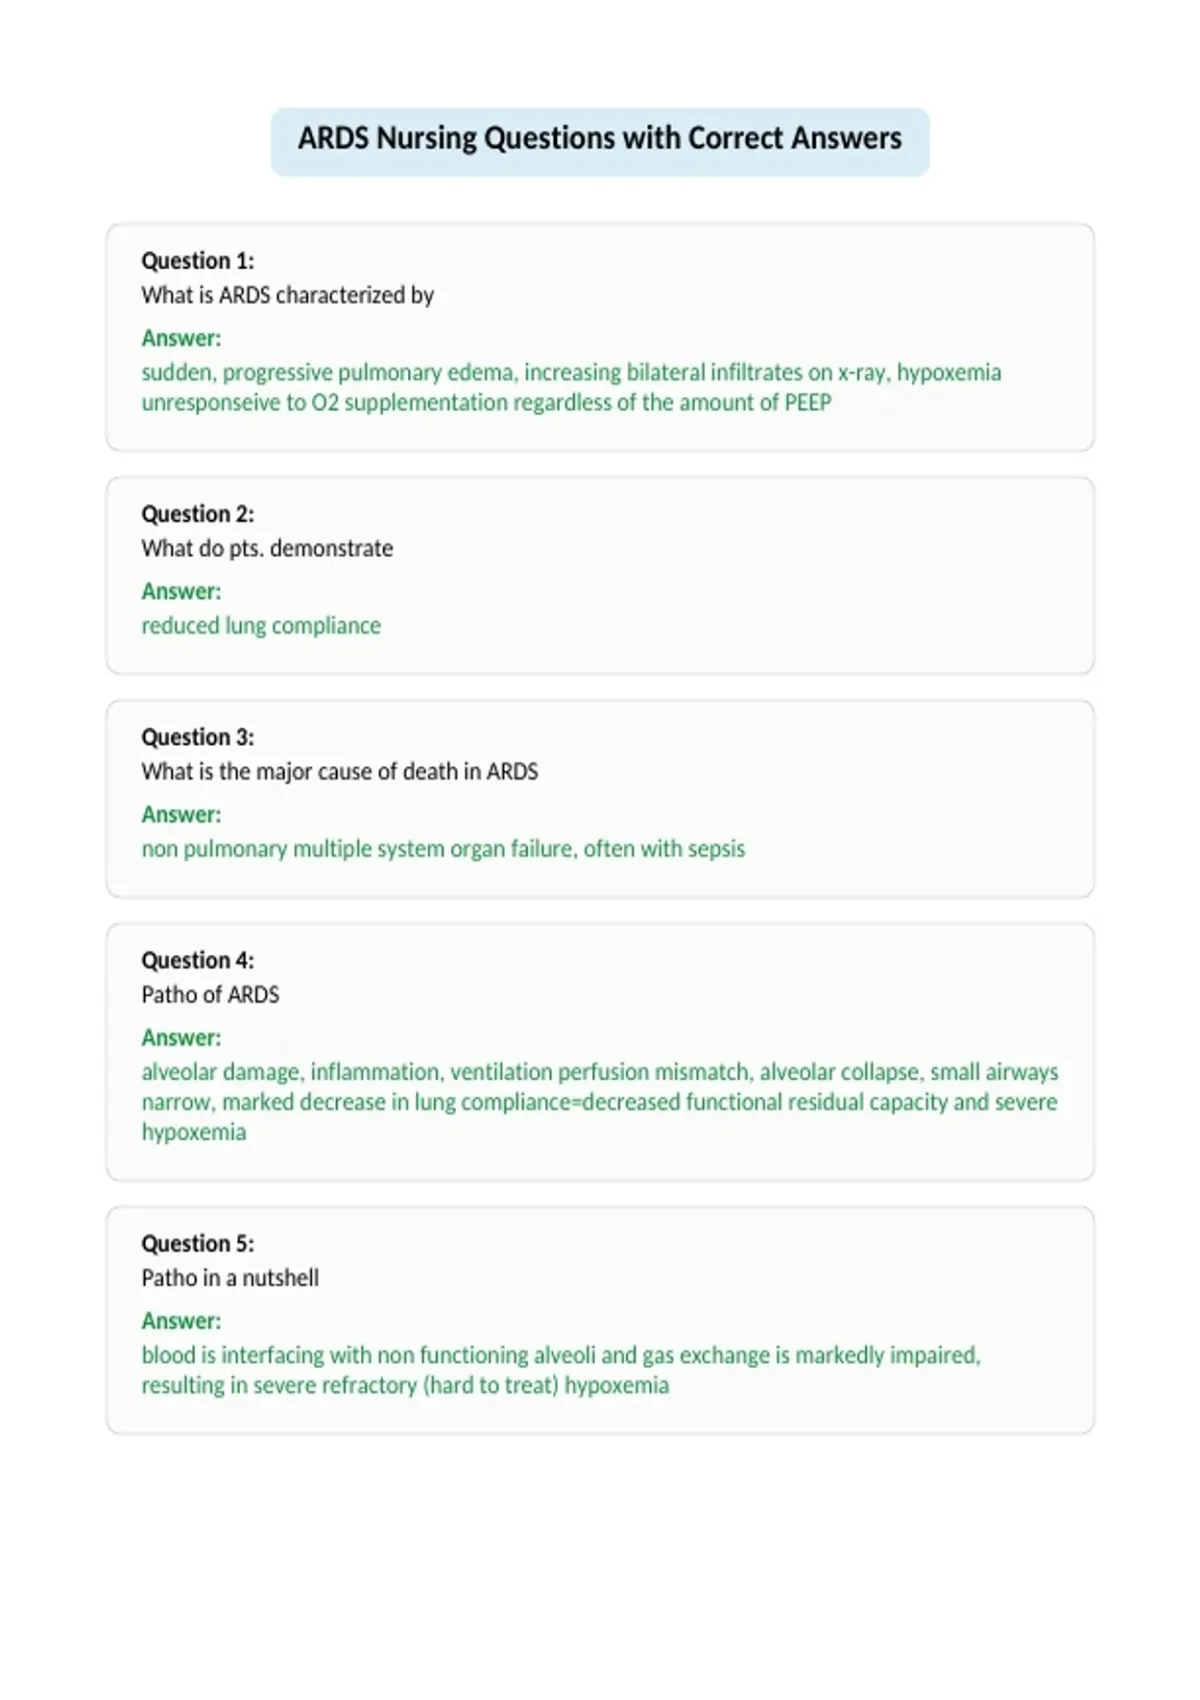This screenshot has width=1200, height=1700.
Task: Click the green 'Answer:' label under Question 3
Action: [x=181, y=814]
